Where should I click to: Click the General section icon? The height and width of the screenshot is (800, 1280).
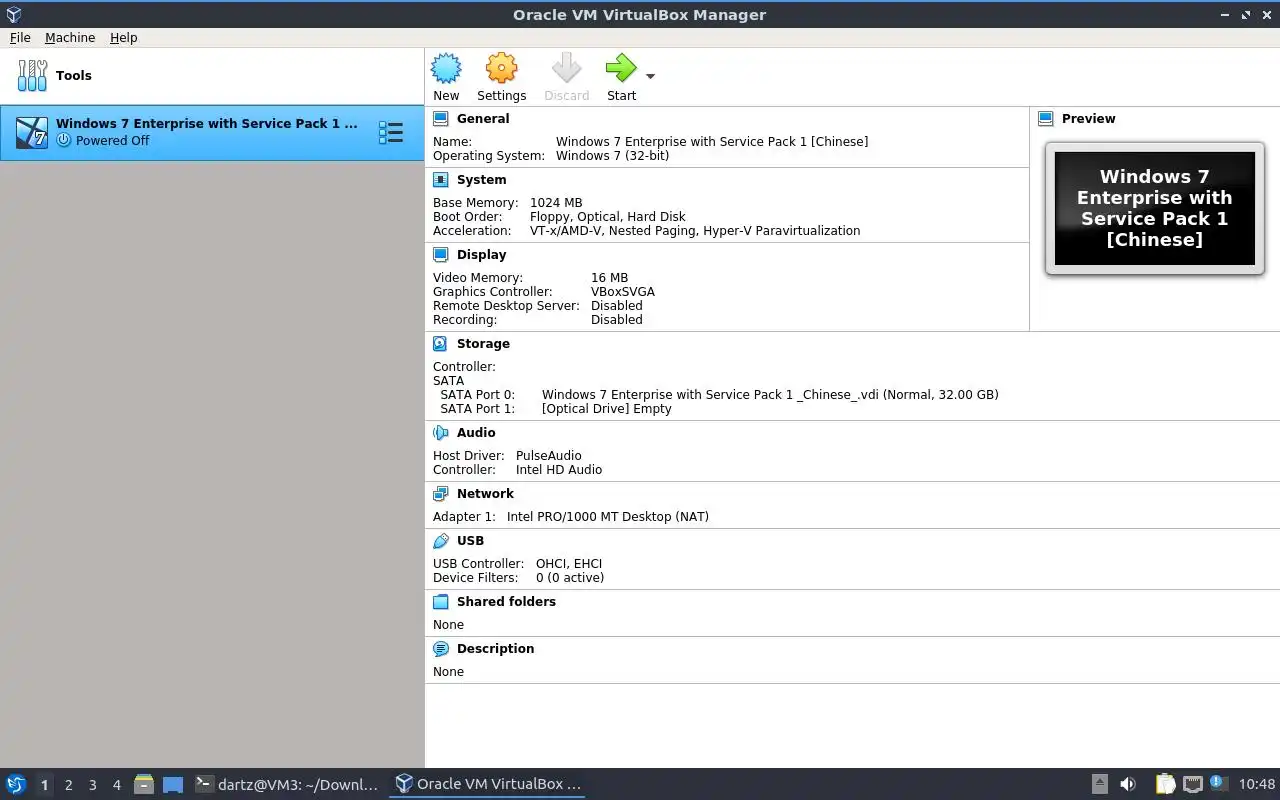click(441, 118)
